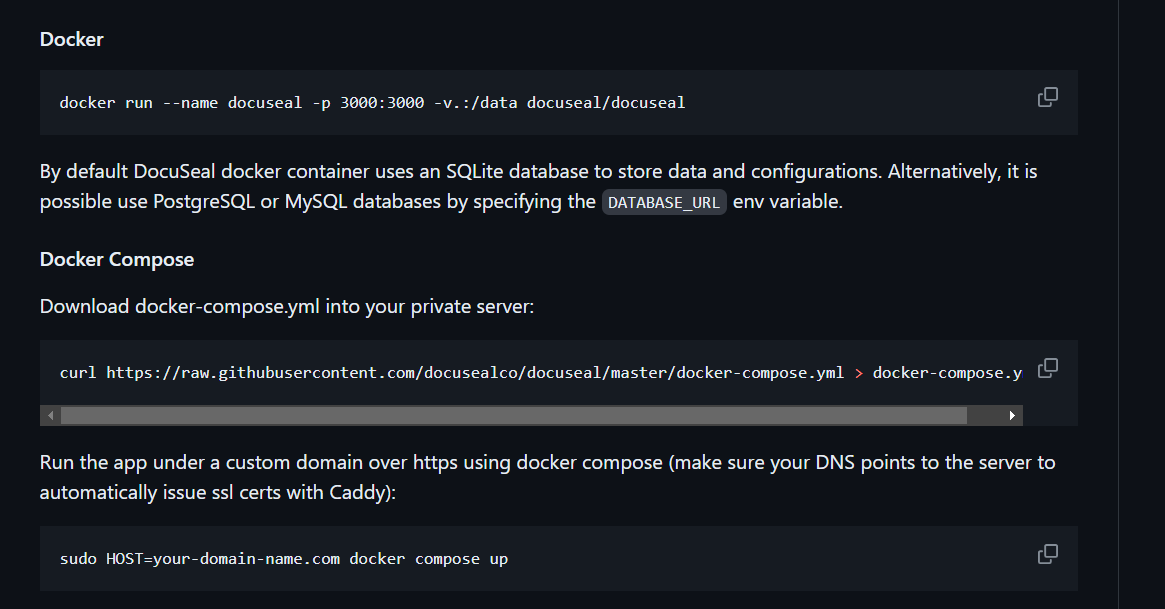
Task: Click "docker compose up" in the last command
Action: click(428, 558)
